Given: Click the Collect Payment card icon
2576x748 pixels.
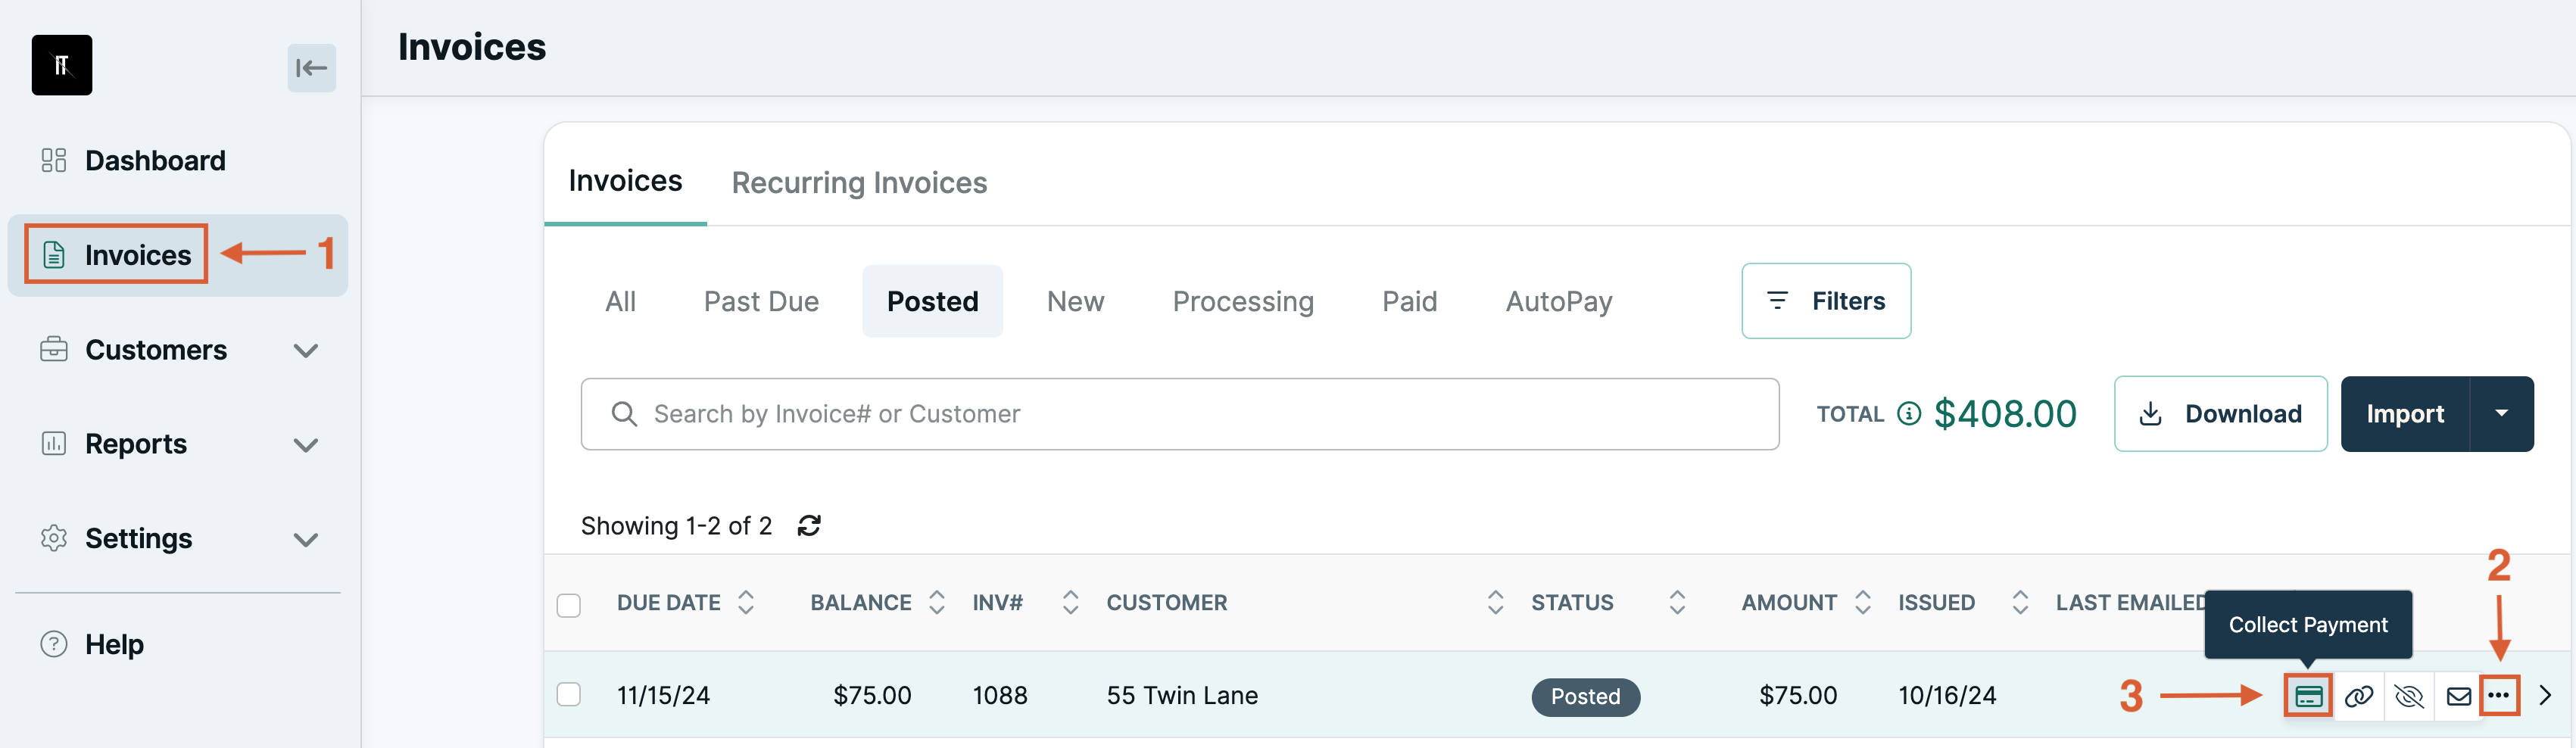Looking at the screenshot, I should 2307,697.
